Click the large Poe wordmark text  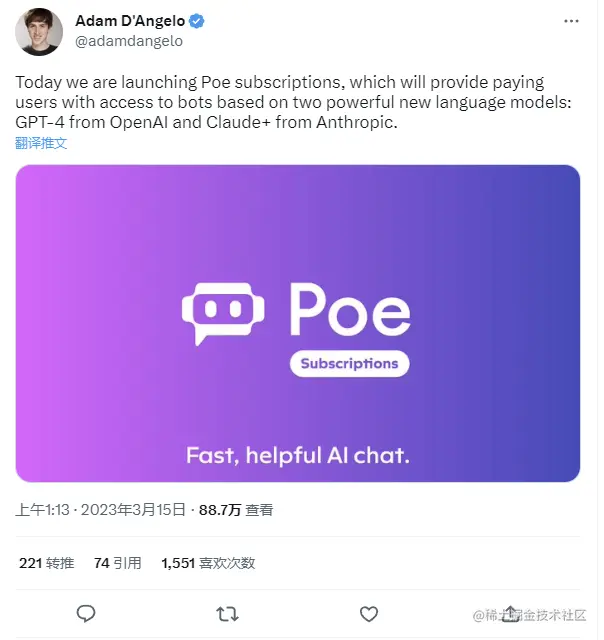(350, 309)
